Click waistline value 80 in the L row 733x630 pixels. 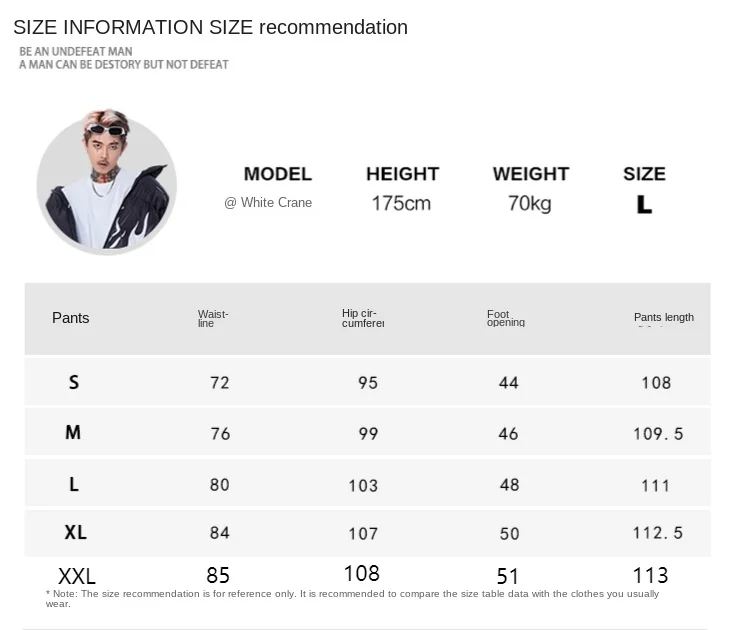coord(219,485)
